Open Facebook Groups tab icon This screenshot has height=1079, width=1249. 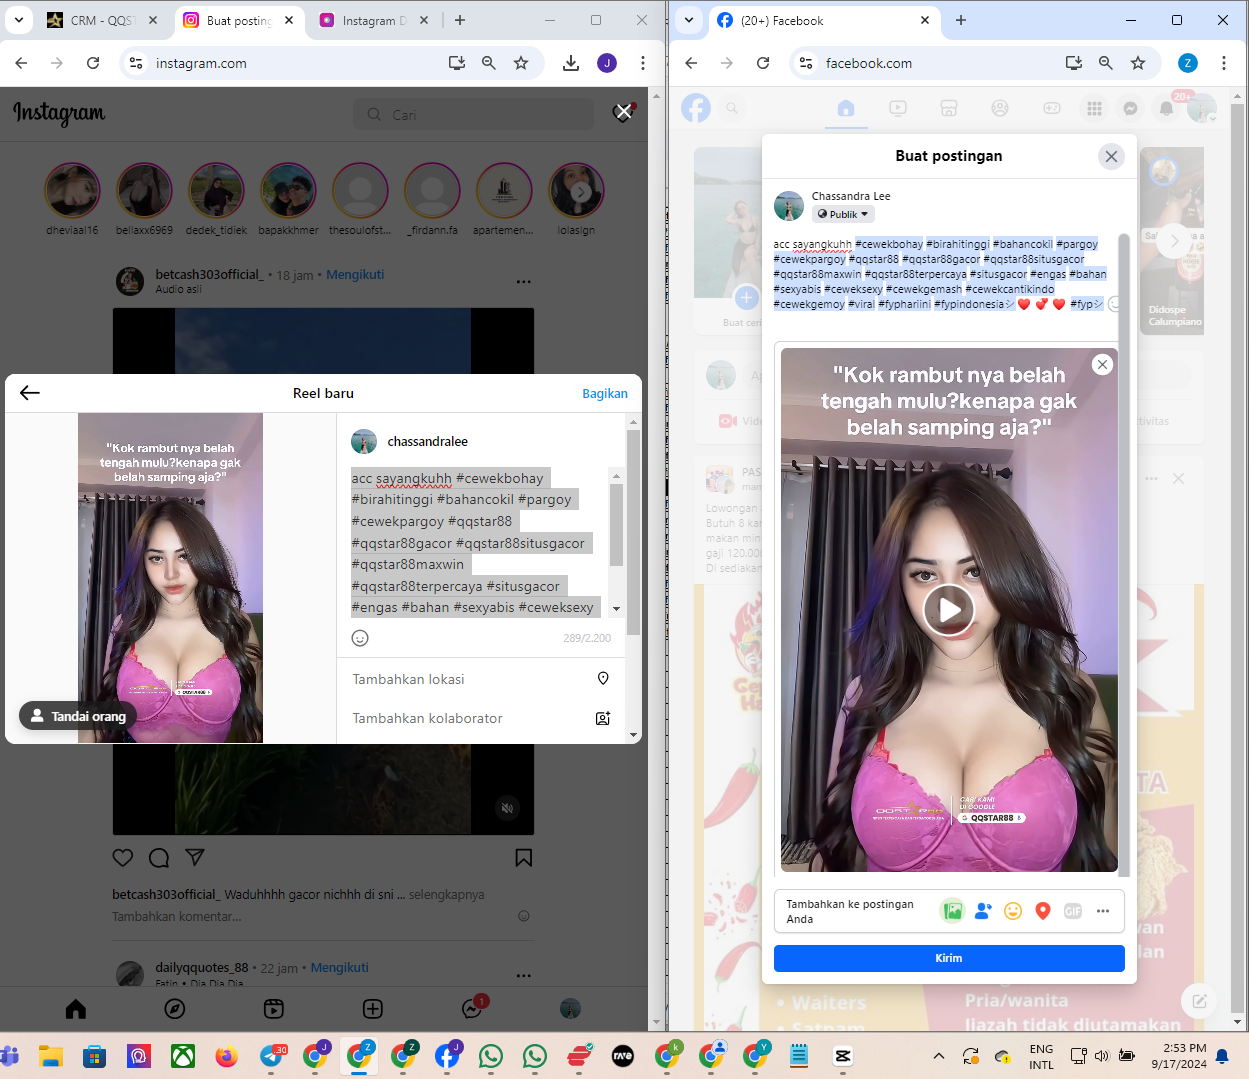coord(1000,108)
